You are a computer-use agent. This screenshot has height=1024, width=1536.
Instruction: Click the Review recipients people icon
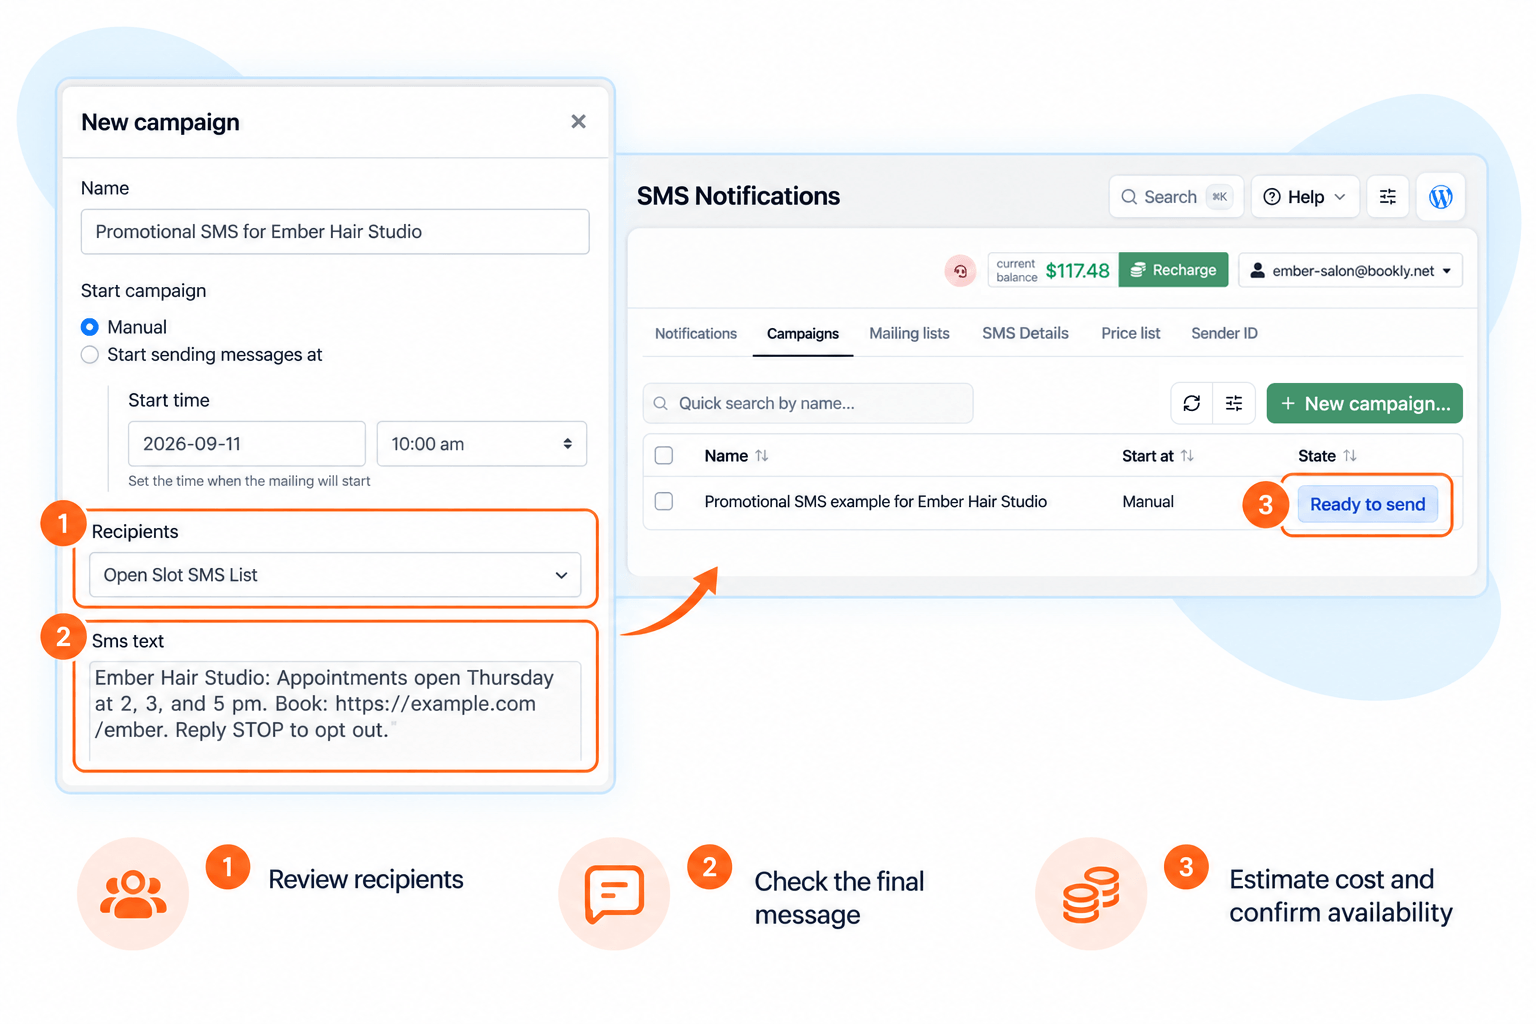pos(133,893)
